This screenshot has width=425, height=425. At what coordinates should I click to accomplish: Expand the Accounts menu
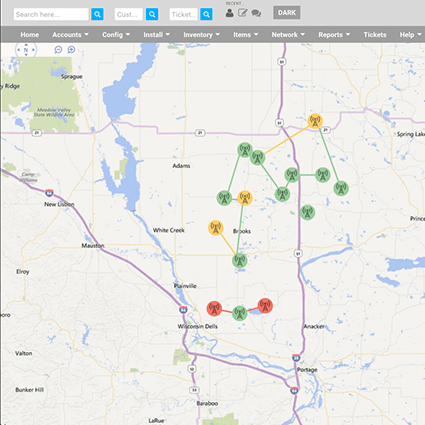pyautogui.click(x=70, y=35)
